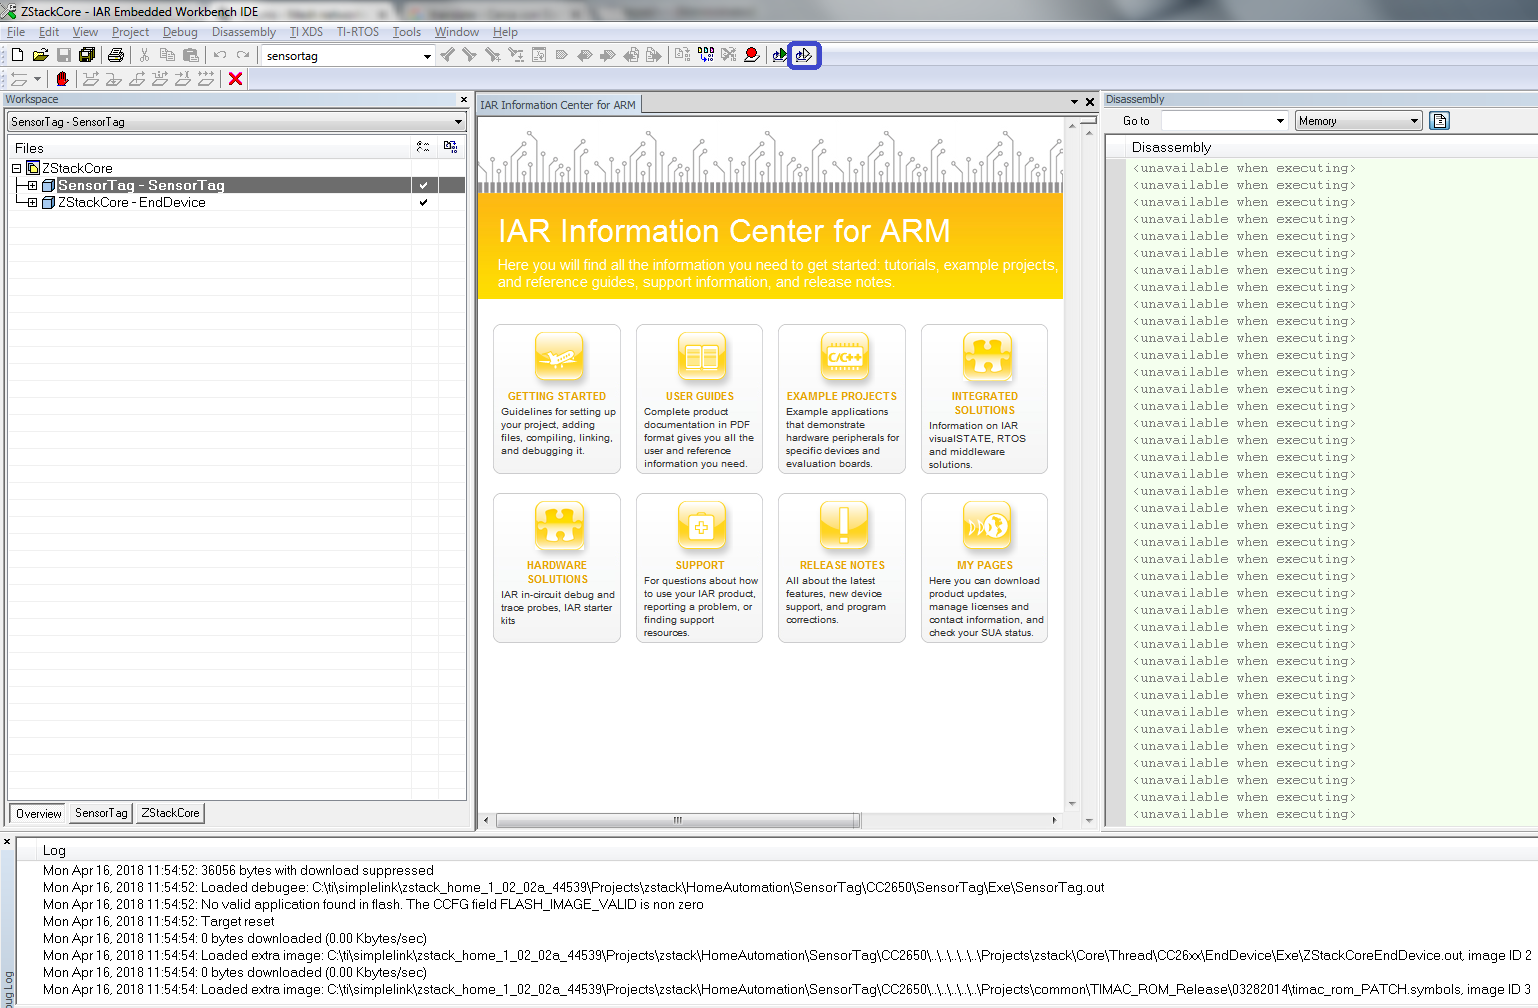This screenshot has height=1008, width=1538.
Task: Expand the SensorTag - SensorTag project node
Action: (32, 185)
